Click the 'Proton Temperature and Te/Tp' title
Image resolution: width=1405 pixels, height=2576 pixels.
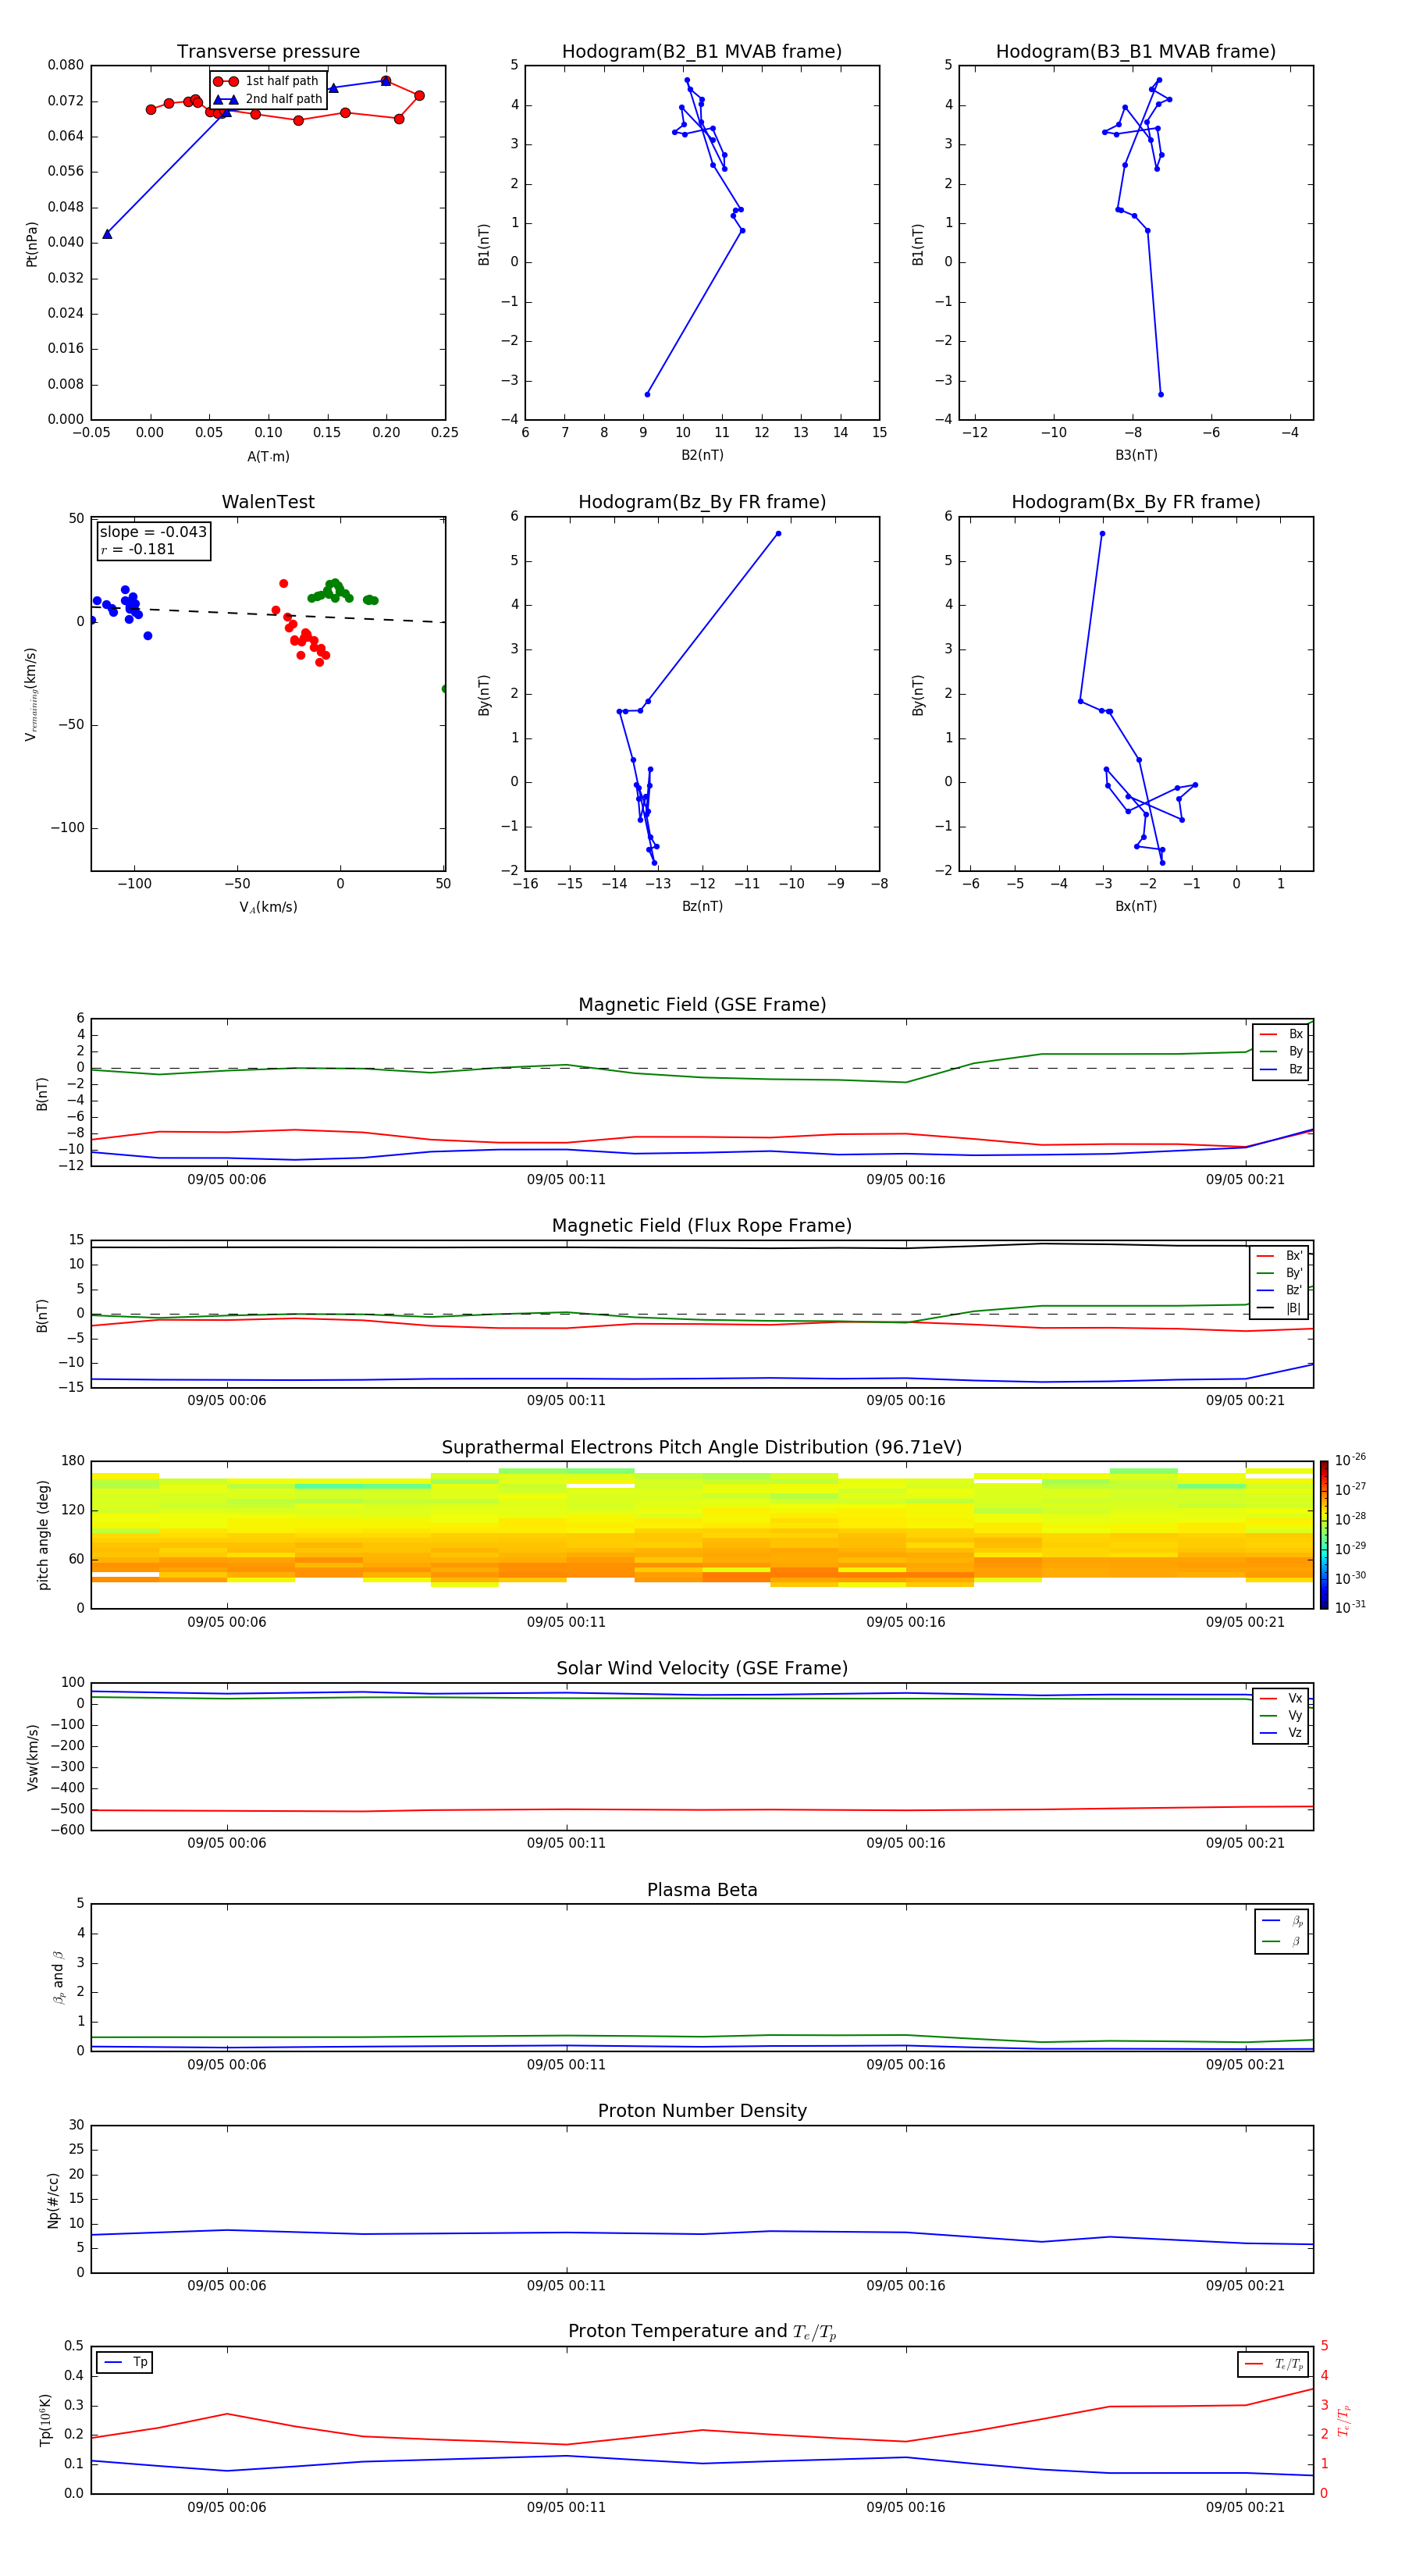702,2332
